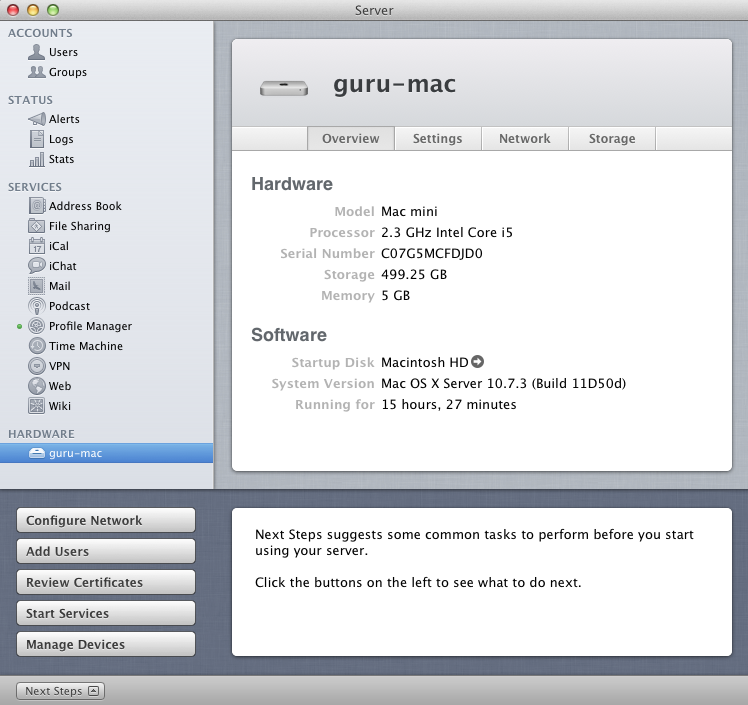748x705 pixels.
Task: Click the ACCOUNTS section header
Action: (40, 33)
